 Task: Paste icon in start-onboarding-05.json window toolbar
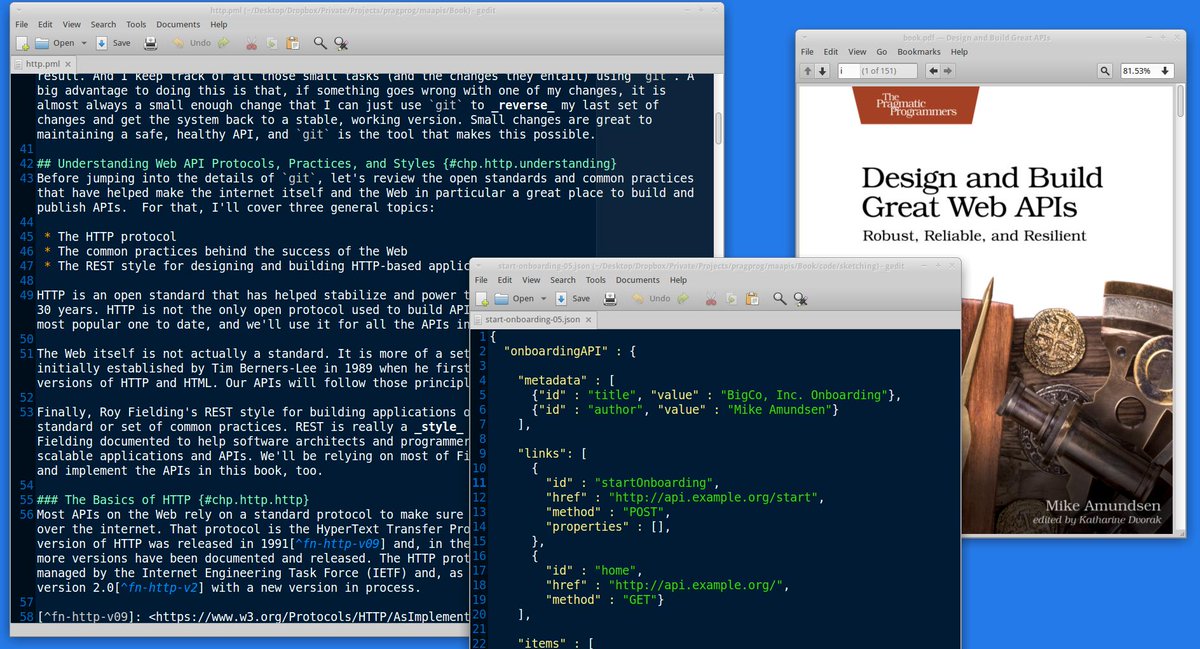[752, 298]
